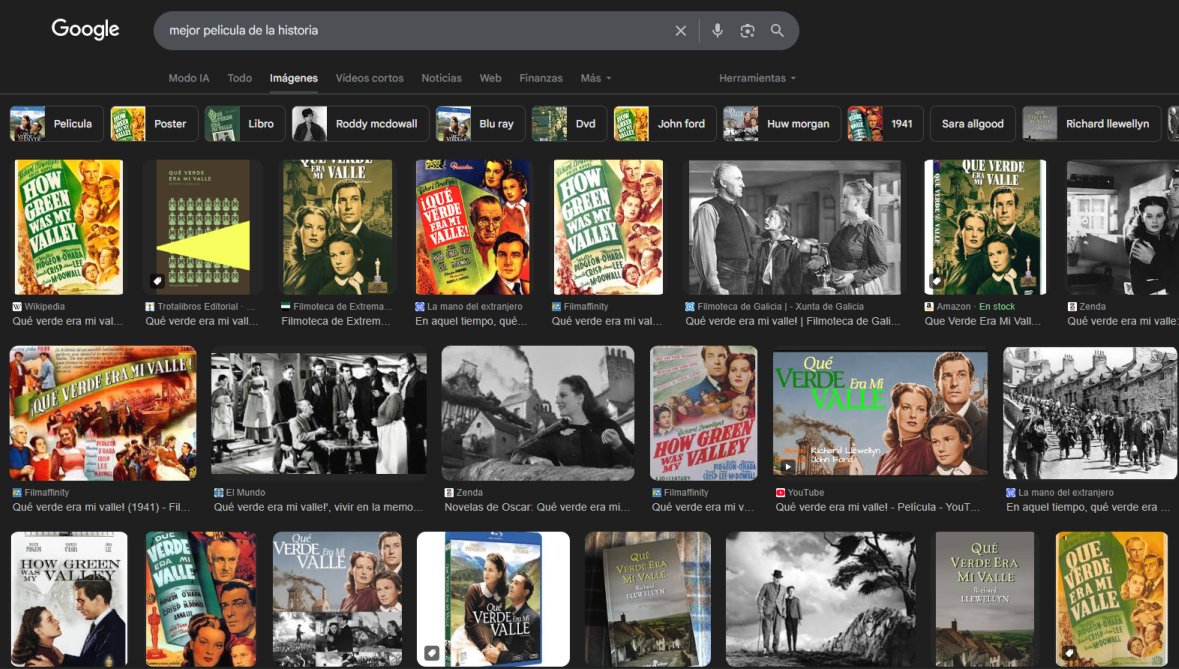Expand the Más dropdown menu
Image resolution: width=1179 pixels, height=669 pixels.
click(x=596, y=78)
